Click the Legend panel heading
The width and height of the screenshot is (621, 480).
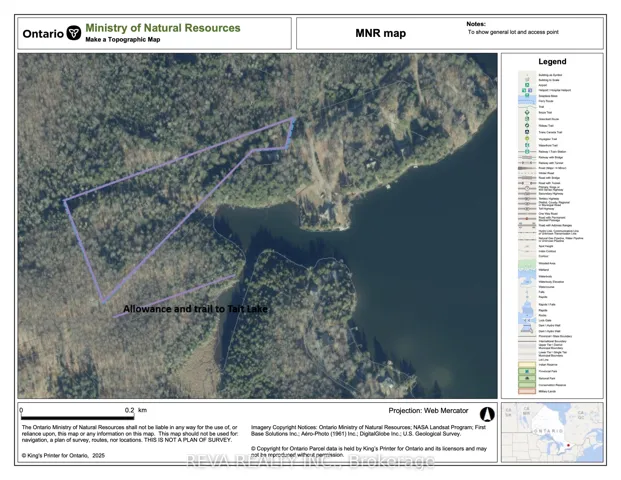(552, 62)
